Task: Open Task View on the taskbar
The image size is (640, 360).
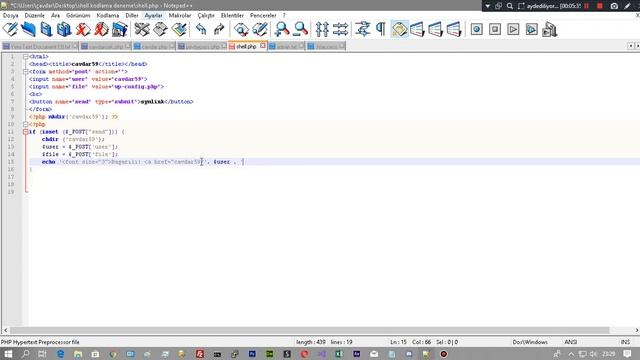Action: point(42,354)
